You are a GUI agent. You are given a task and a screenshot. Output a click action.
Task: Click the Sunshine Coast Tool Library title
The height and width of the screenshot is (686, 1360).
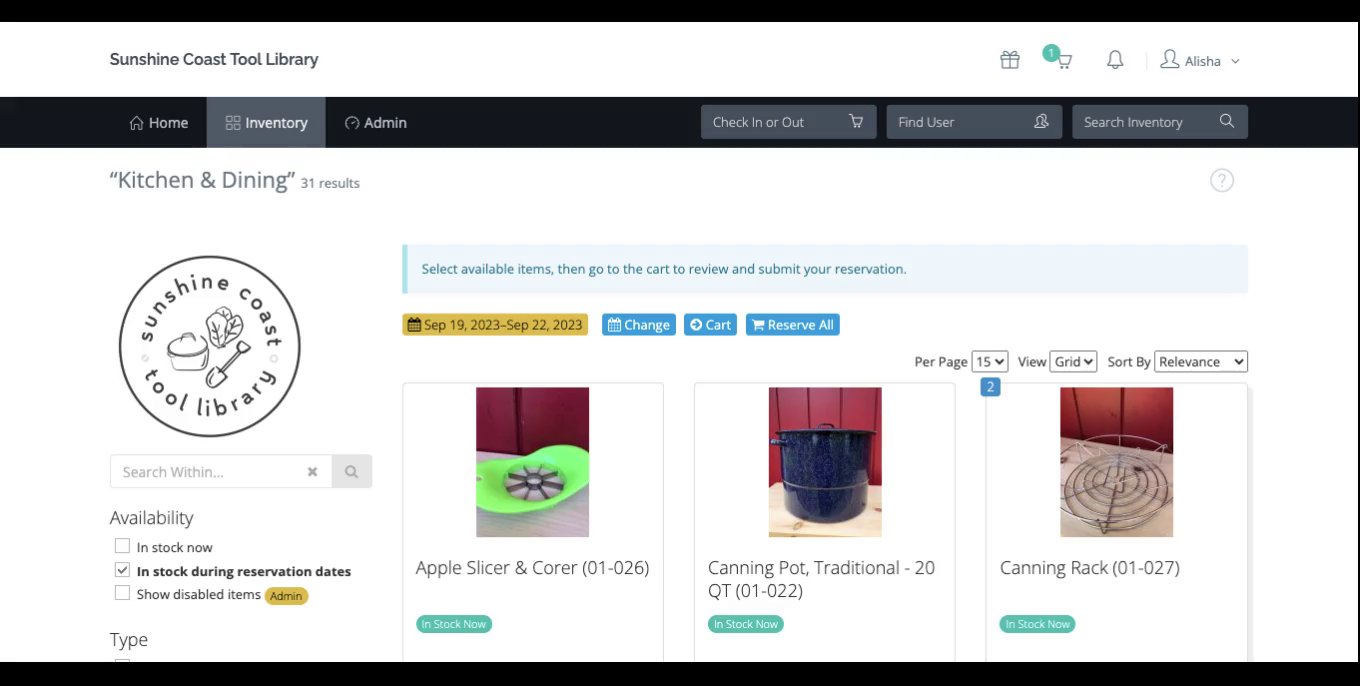pos(214,59)
